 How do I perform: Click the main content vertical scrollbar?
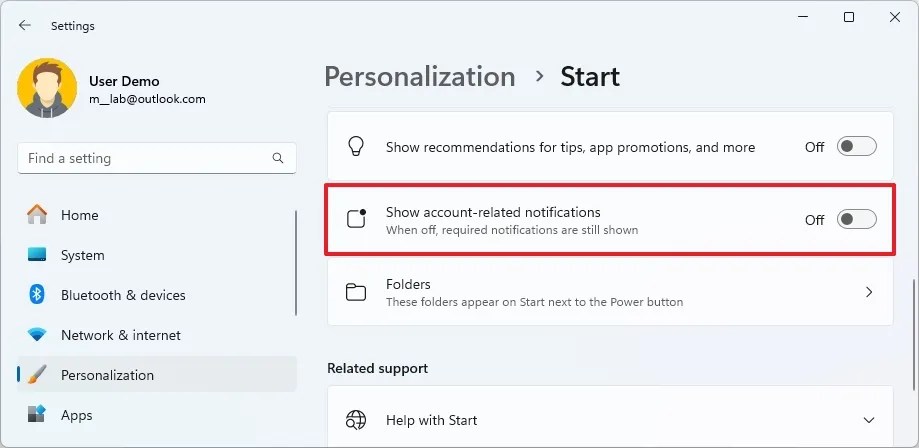coord(914,334)
